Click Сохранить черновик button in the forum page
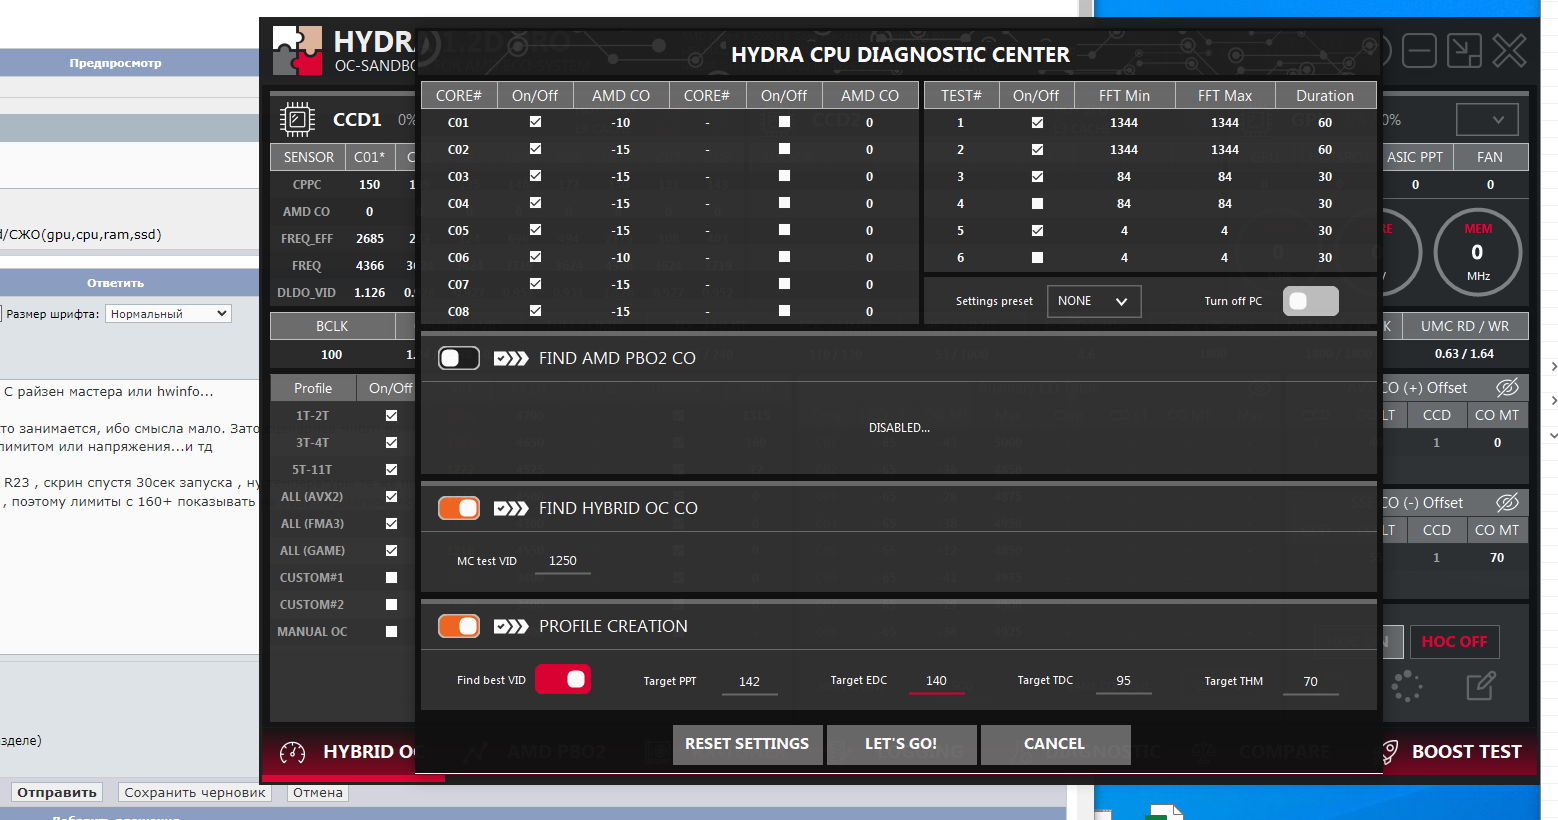Image resolution: width=1558 pixels, height=820 pixels. (x=195, y=792)
